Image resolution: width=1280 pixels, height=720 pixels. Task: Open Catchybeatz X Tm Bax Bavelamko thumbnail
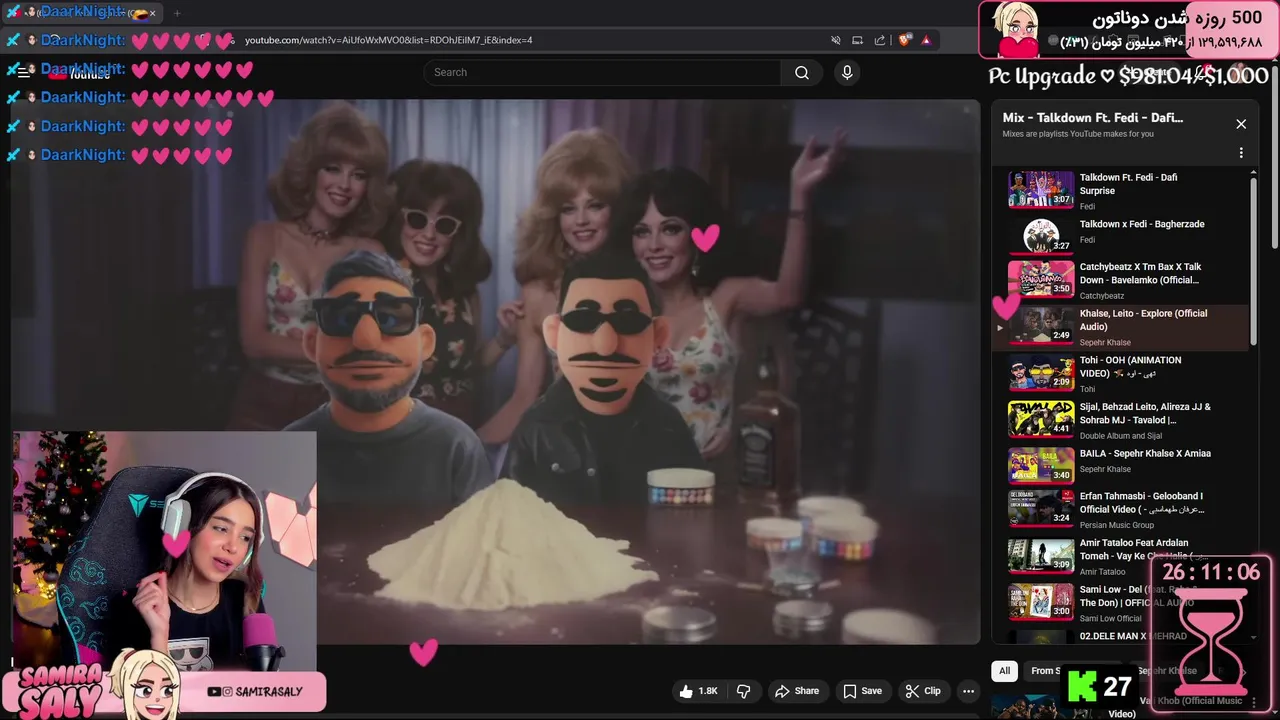pos(1041,279)
